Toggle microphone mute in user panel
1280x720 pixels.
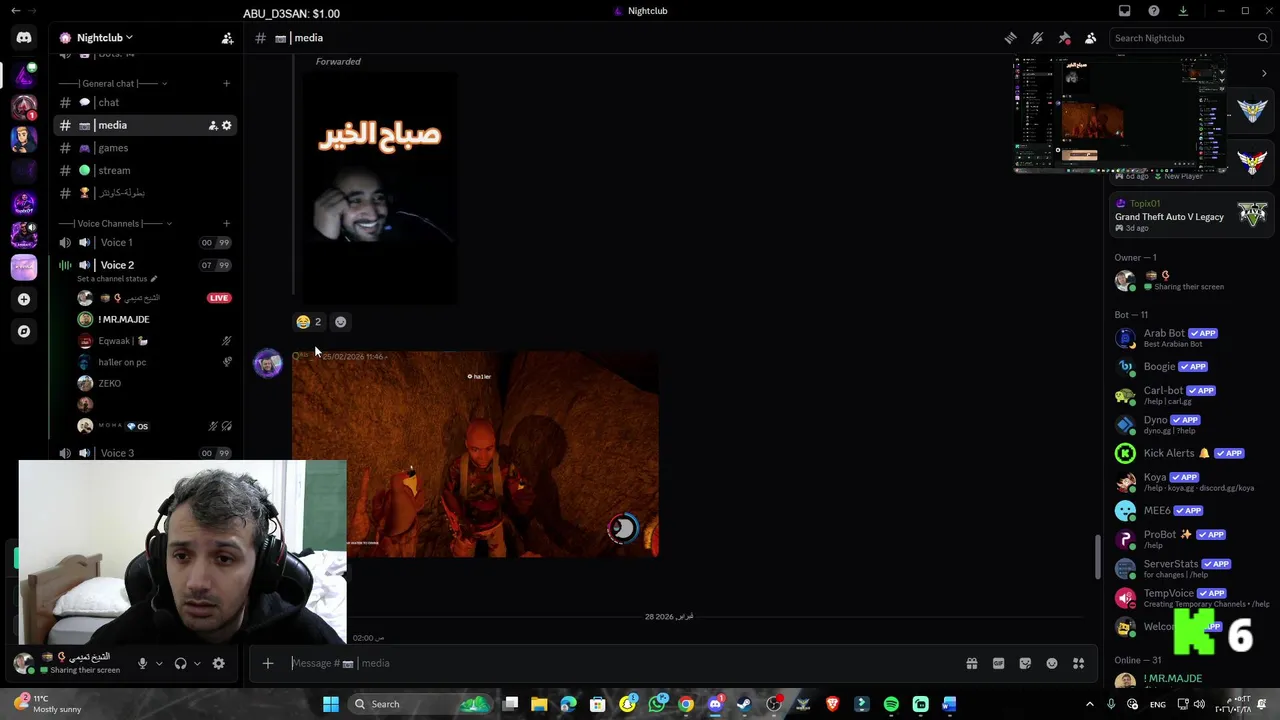(142, 663)
